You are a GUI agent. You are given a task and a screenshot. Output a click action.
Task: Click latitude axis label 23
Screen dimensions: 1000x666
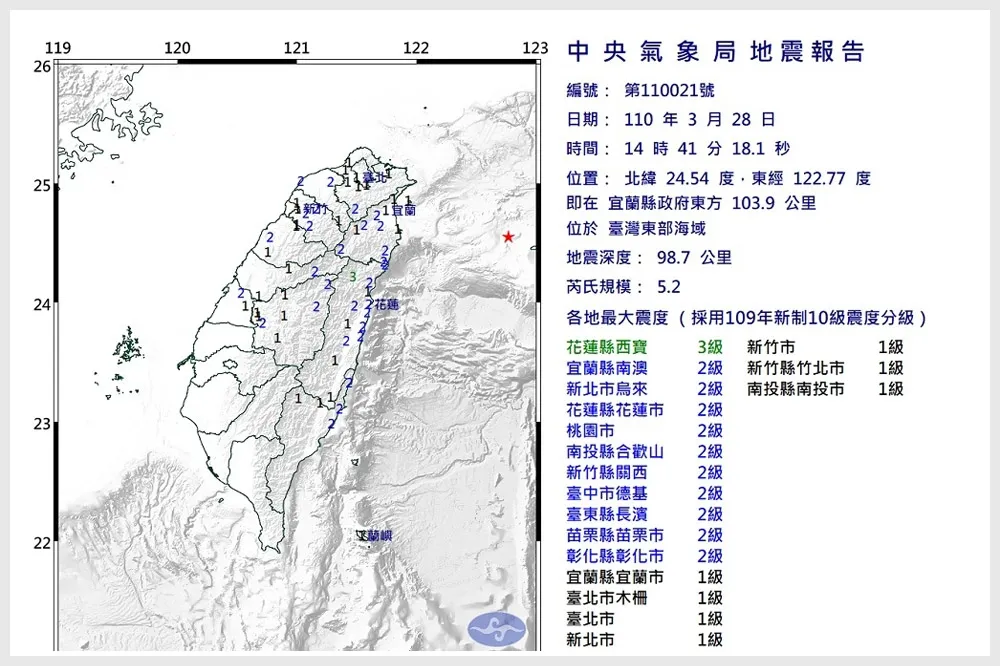pos(42,424)
